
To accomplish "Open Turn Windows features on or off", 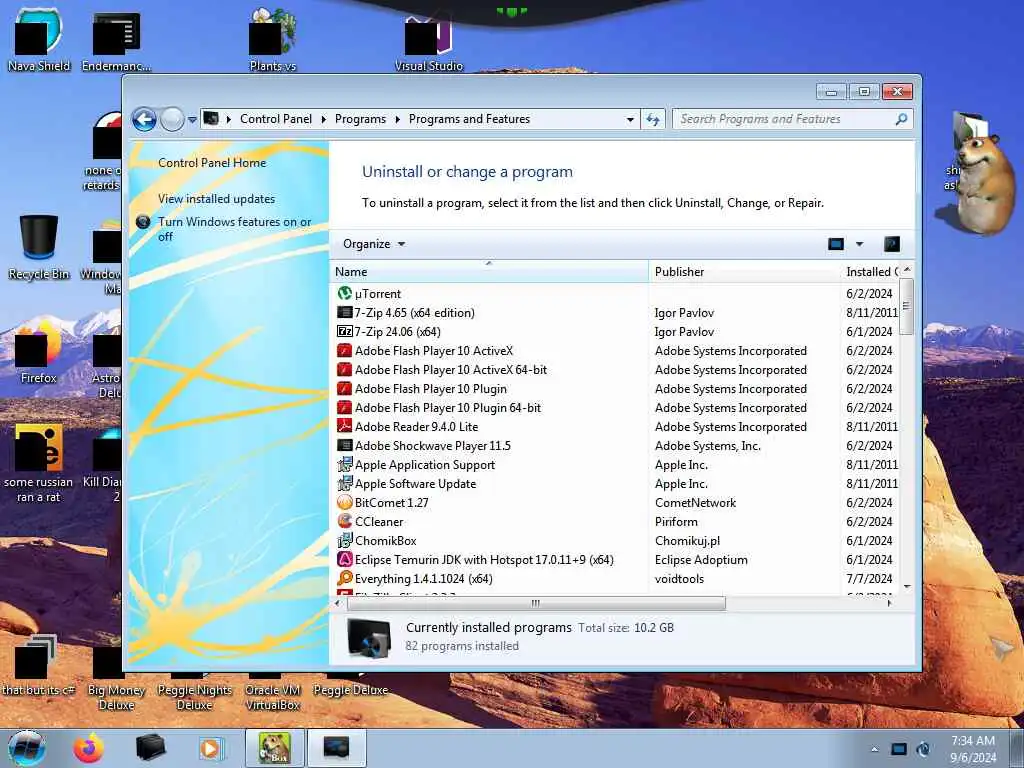I will 234,229.
